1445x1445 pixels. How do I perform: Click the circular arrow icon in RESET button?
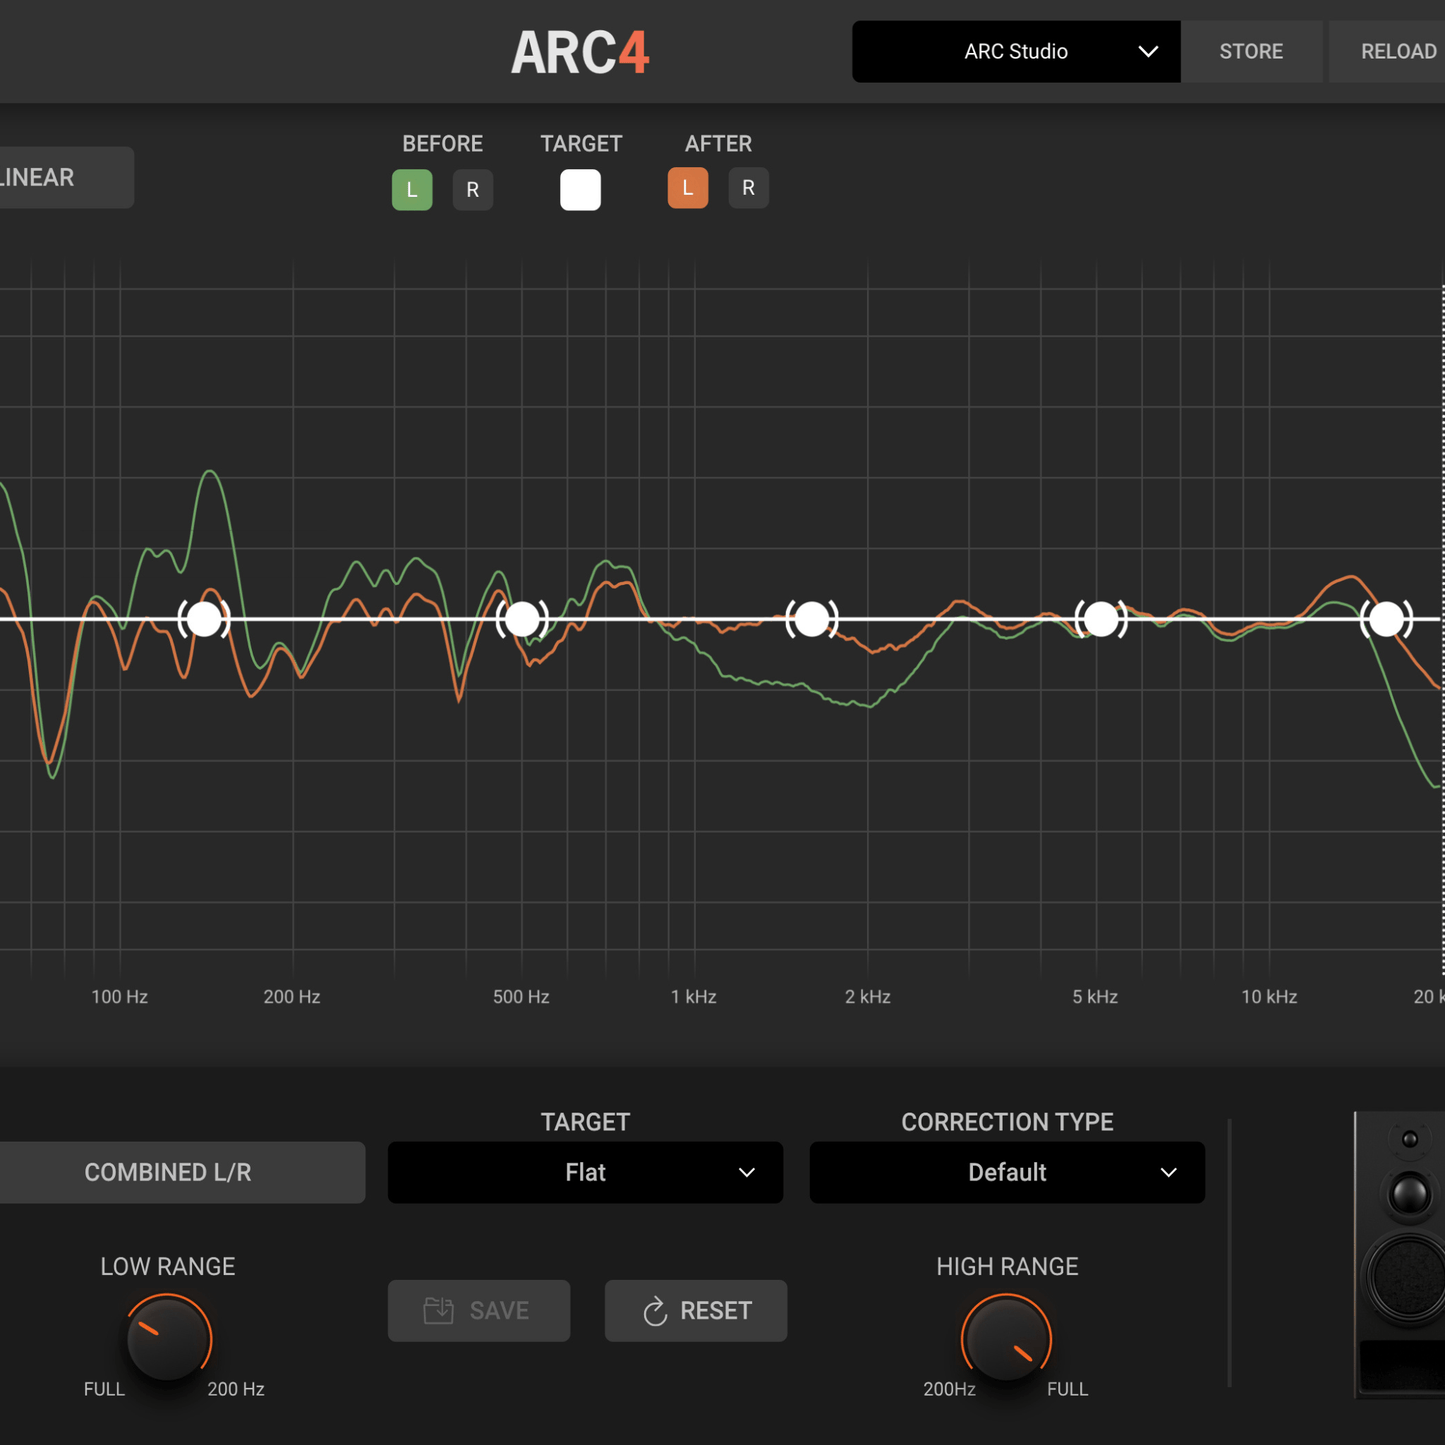point(655,1311)
